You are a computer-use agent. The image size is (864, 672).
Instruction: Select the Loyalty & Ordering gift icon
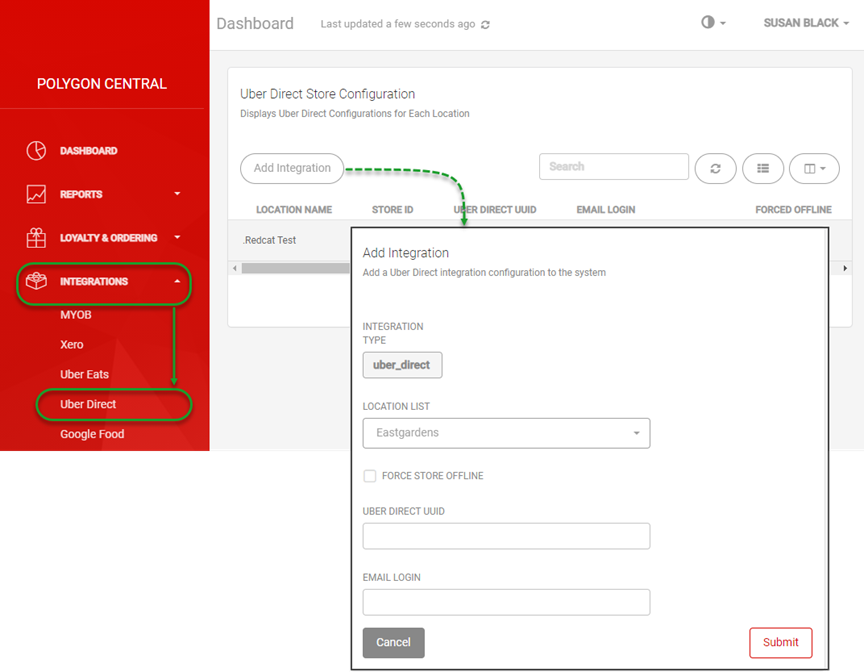(x=36, y=238)
